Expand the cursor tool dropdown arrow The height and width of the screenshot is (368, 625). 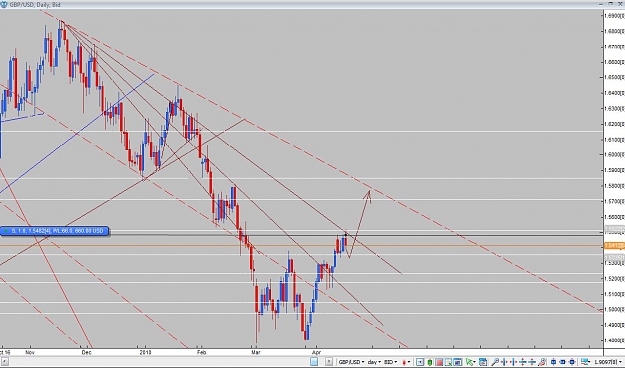click(x=474, y=362)
